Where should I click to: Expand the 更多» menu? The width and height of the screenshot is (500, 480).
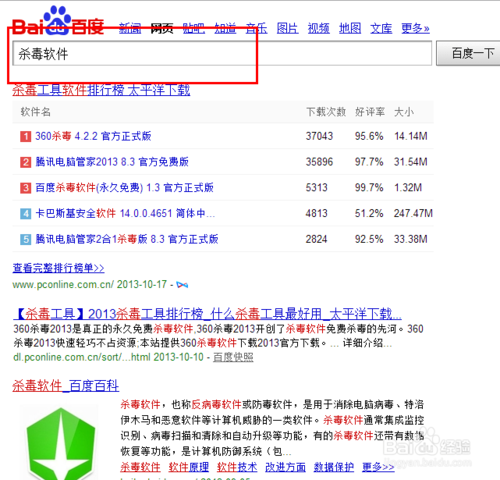(415, 28)
